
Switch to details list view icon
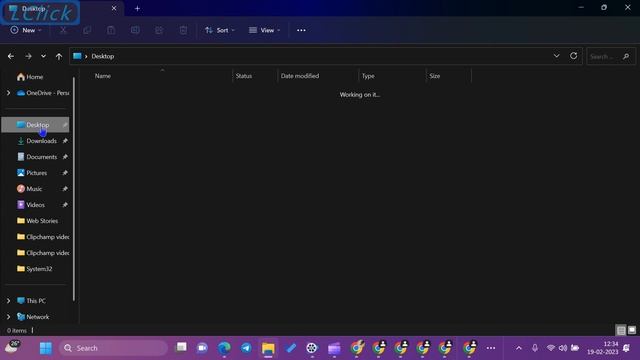coord(621,330)
